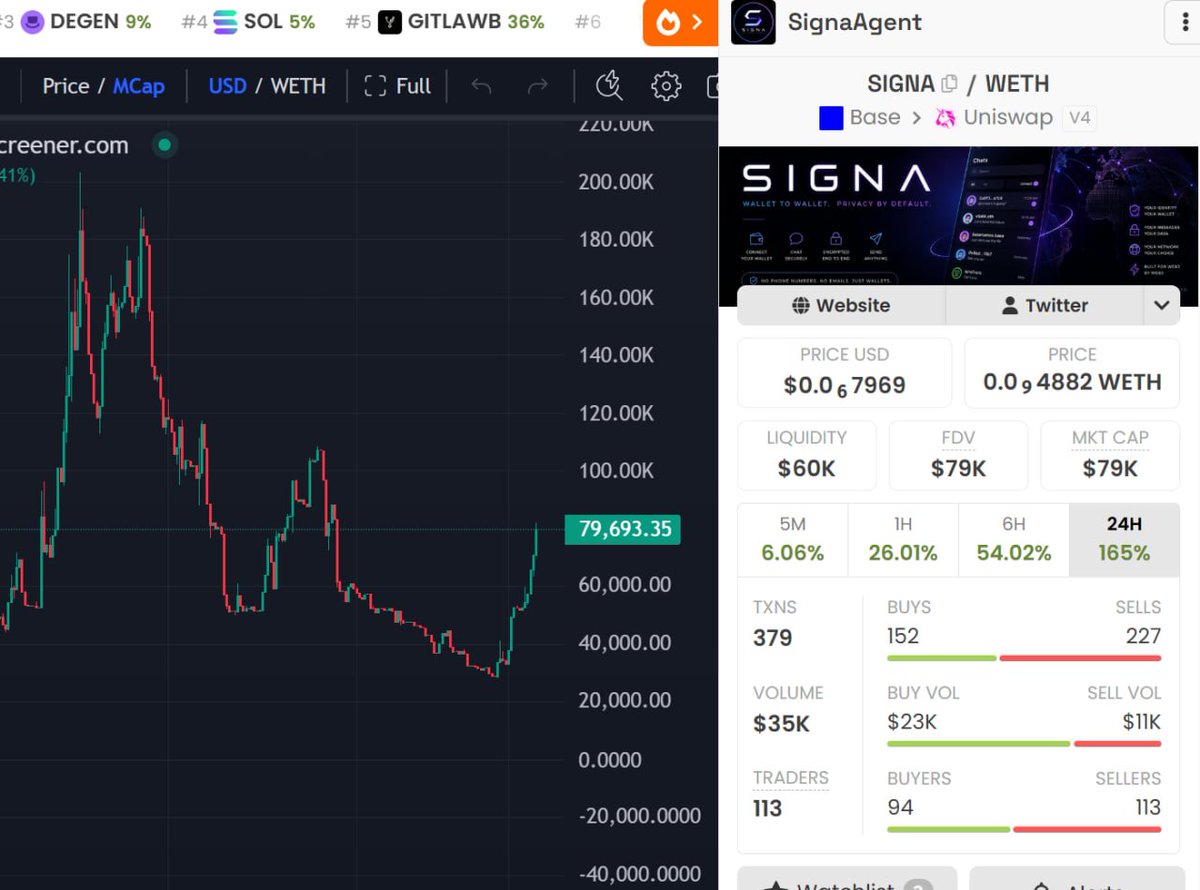This screenshot has width=1200, height=890.
Task: Select the 5M timeframe tab
Action: (792, 540)
